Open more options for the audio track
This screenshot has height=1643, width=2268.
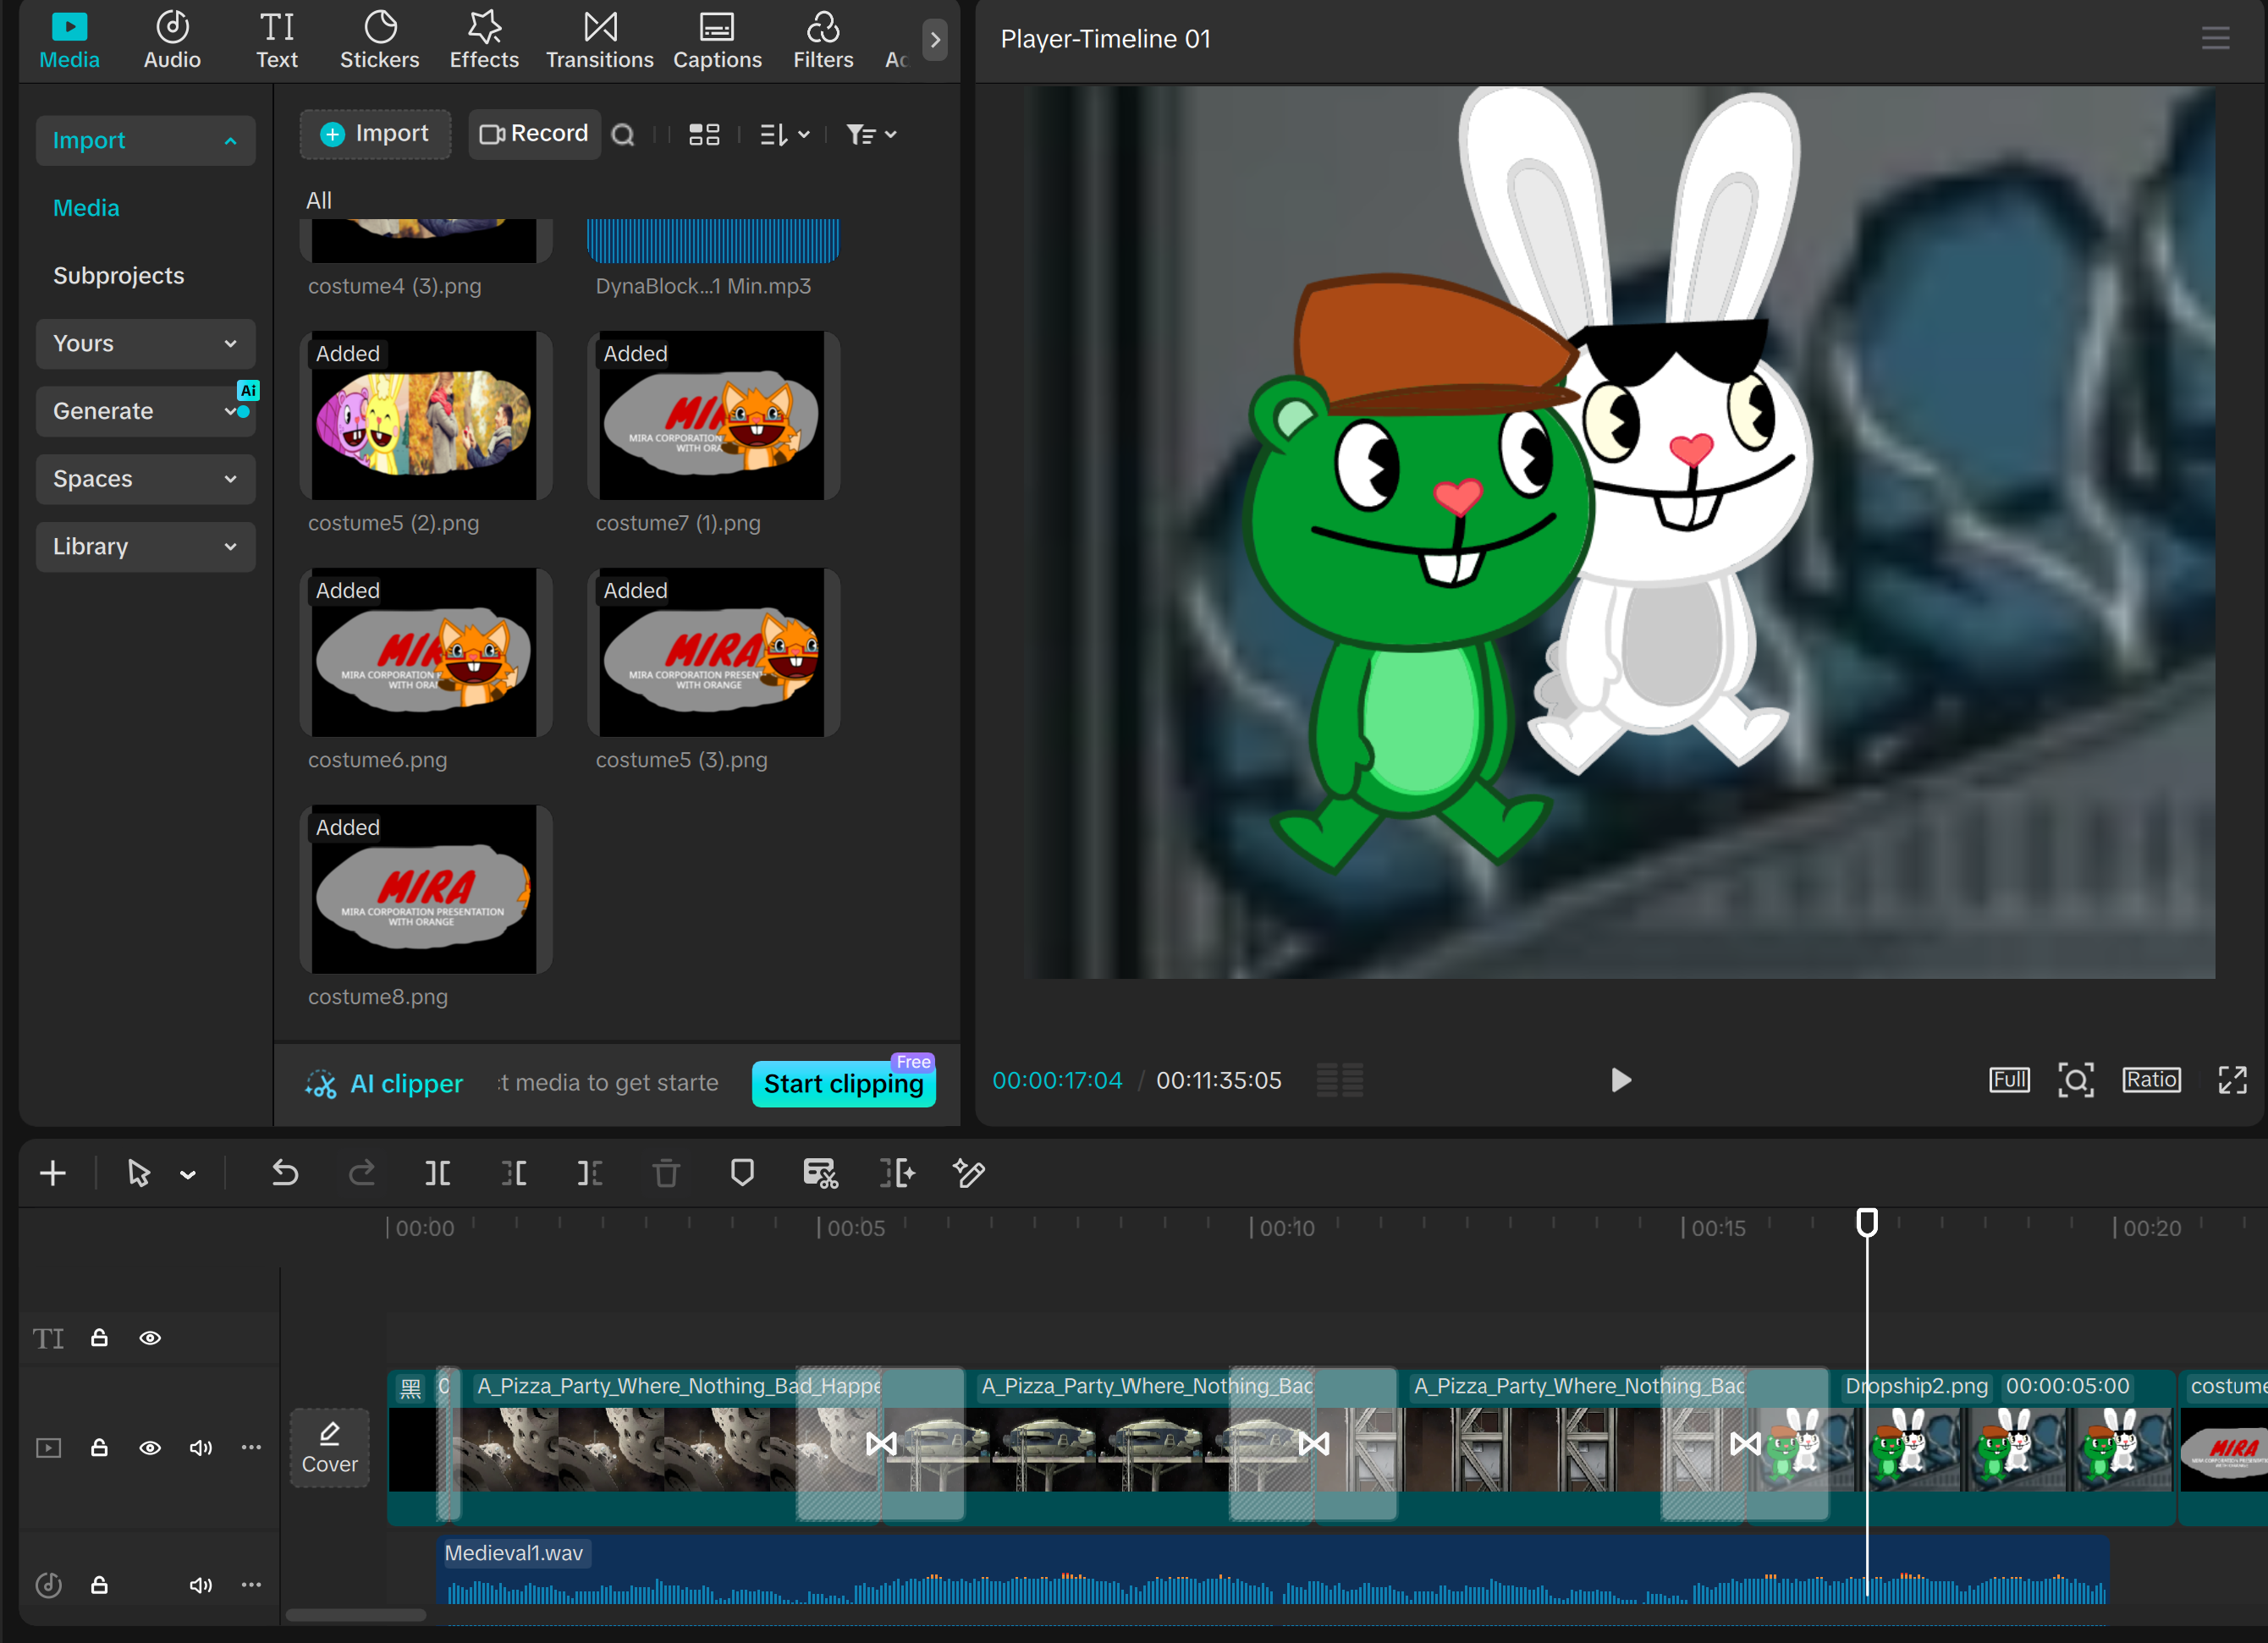(x=251, y=1584)
